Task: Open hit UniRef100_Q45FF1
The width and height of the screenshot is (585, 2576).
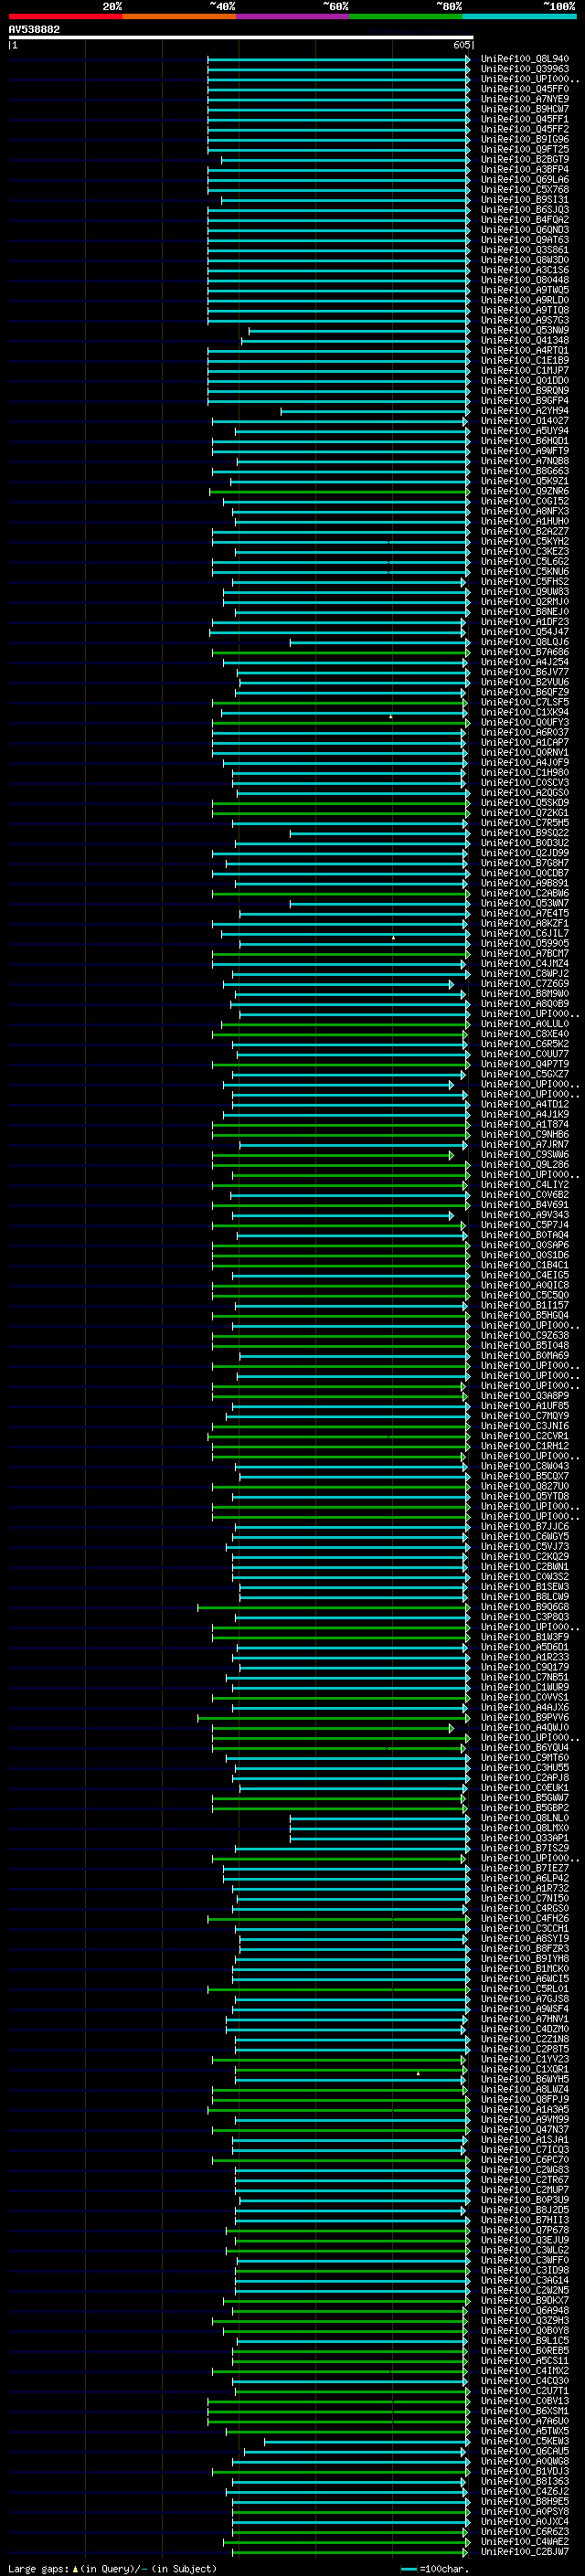Action: pyautogui.click(x=525, y=119)
